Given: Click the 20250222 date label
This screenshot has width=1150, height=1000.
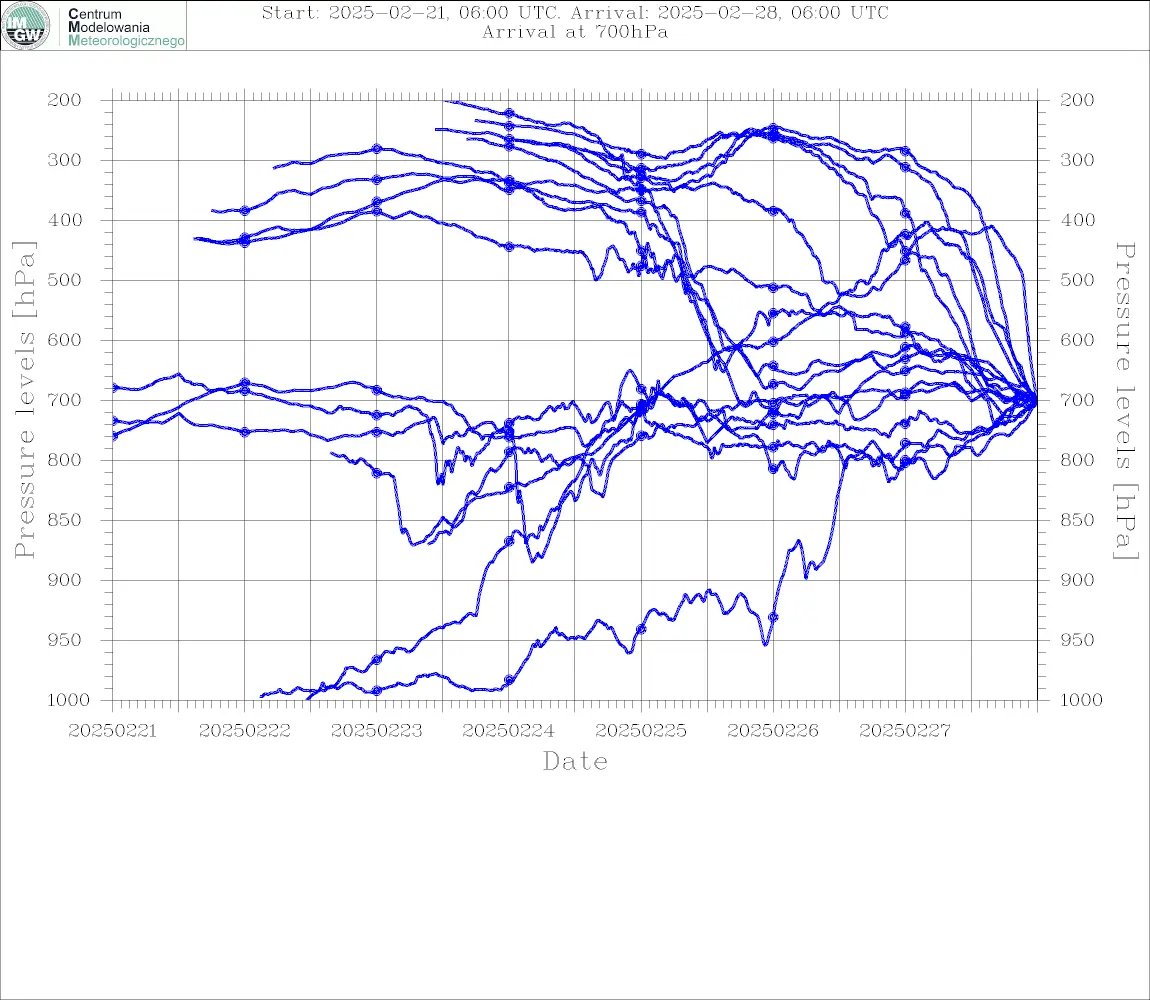Looking at the screenshot, I should (x=244, y=731).
